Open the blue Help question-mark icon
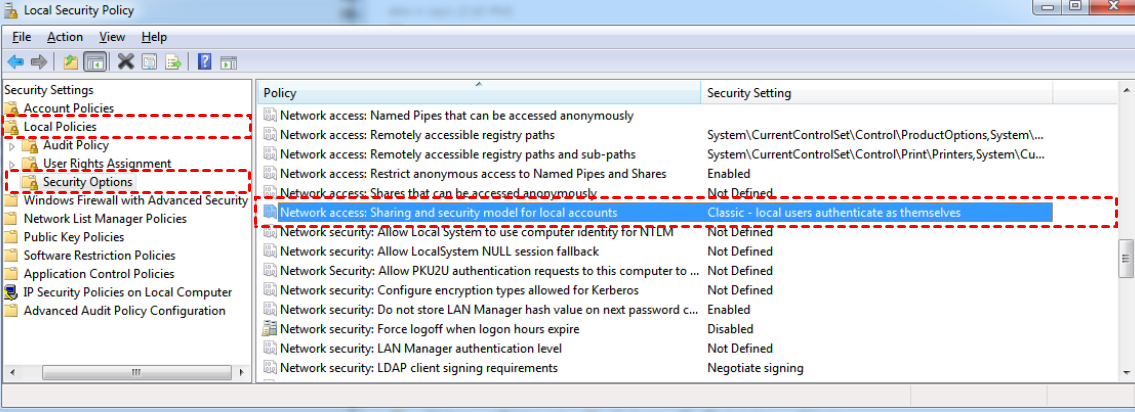Viewport: 1135px width, 412px height. [x=204, y=62]
